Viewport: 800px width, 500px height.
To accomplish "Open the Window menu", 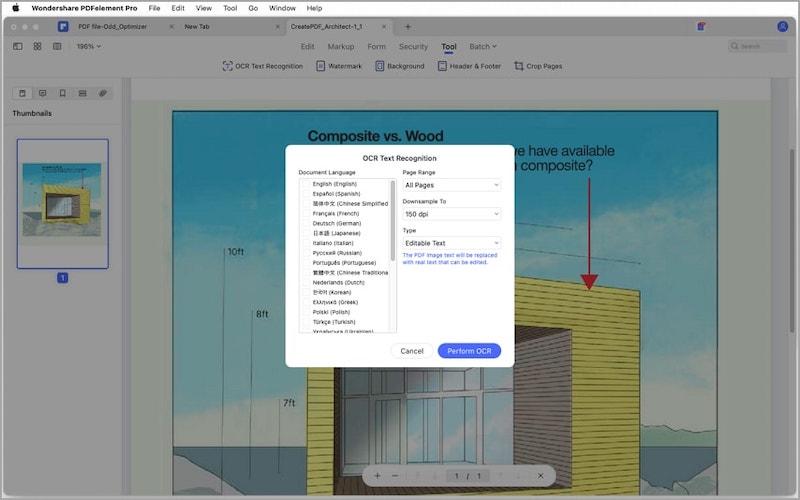I will [282, 8].
